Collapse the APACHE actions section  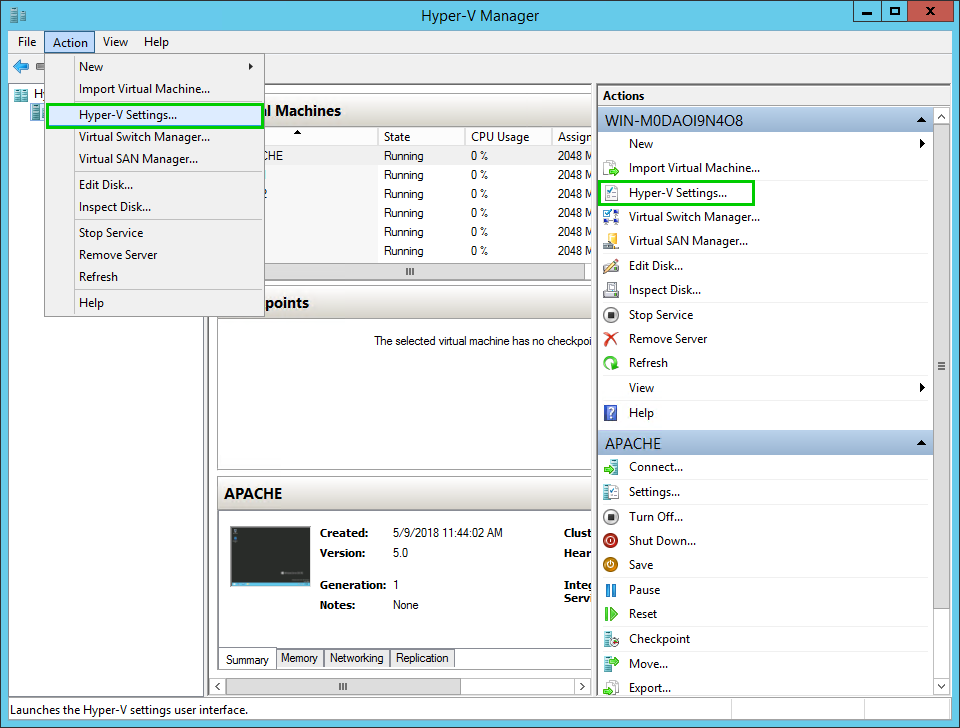[x=922, y=442]
